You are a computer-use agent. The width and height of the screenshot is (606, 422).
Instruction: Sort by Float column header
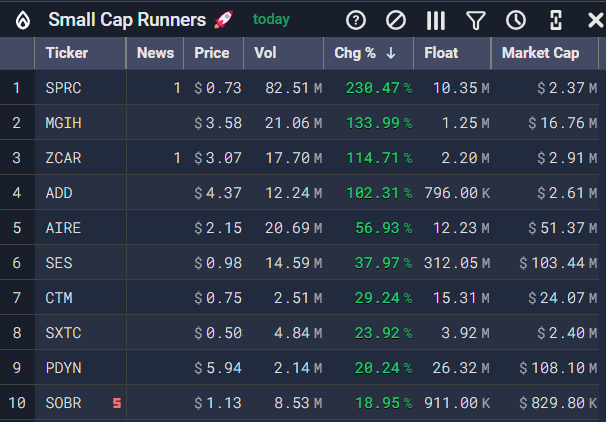pos(452,53)
